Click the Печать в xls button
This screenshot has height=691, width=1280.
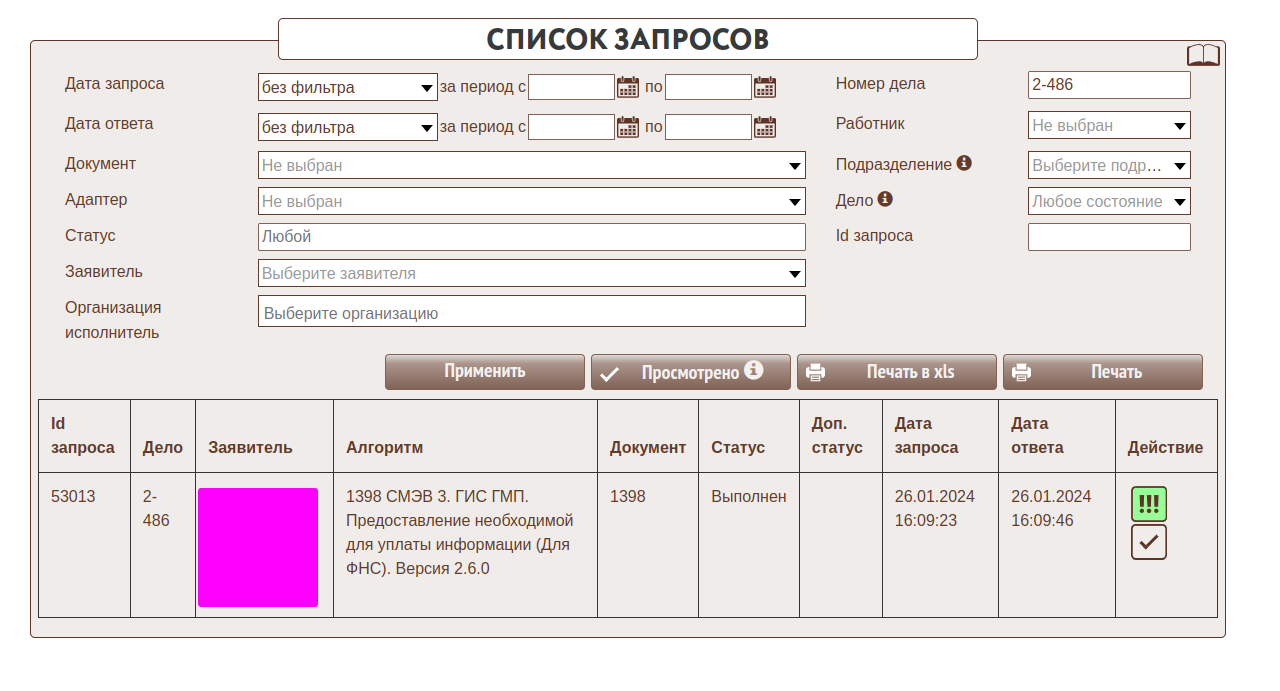pos(897,372)
